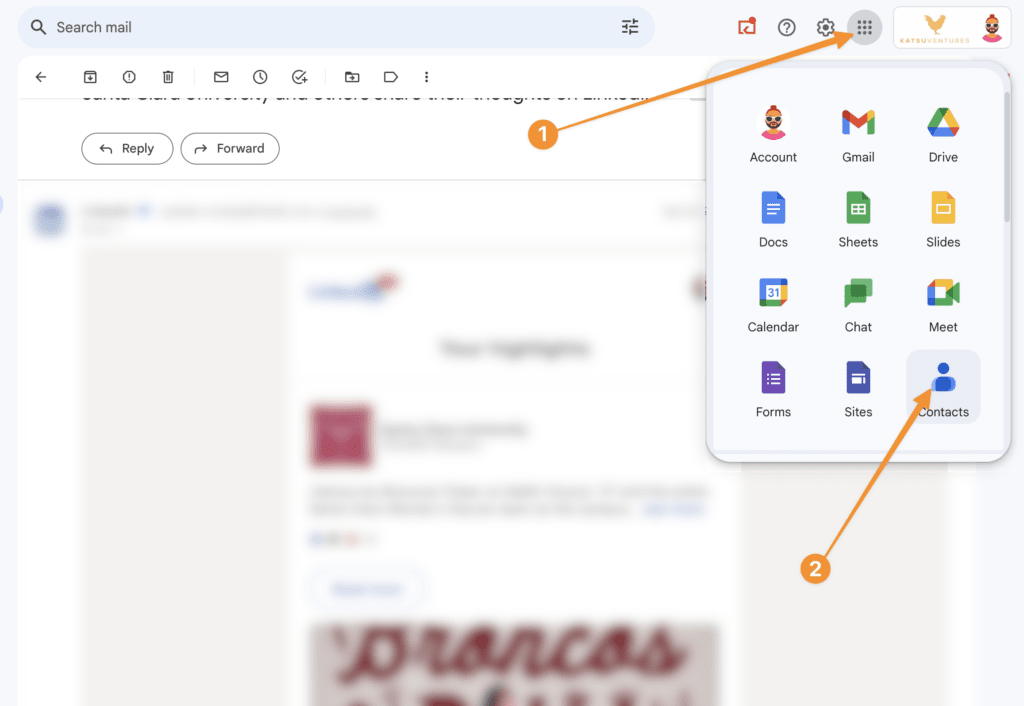Open Google Forms app

point(773,388)
